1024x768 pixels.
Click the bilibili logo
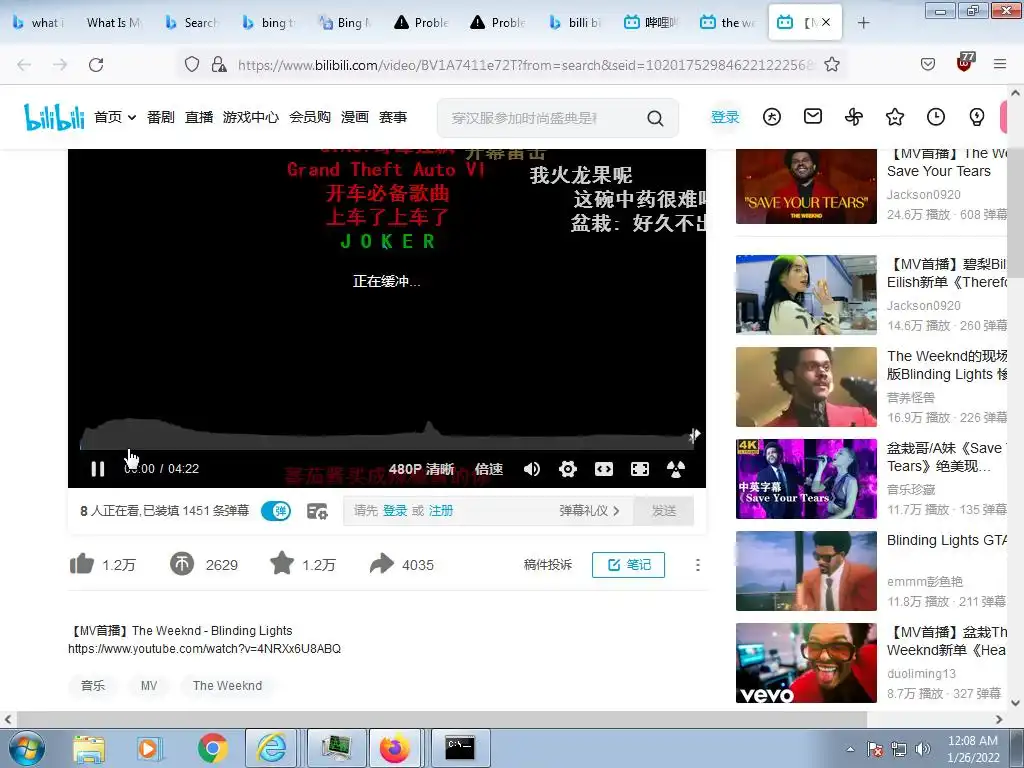[54, 117]
